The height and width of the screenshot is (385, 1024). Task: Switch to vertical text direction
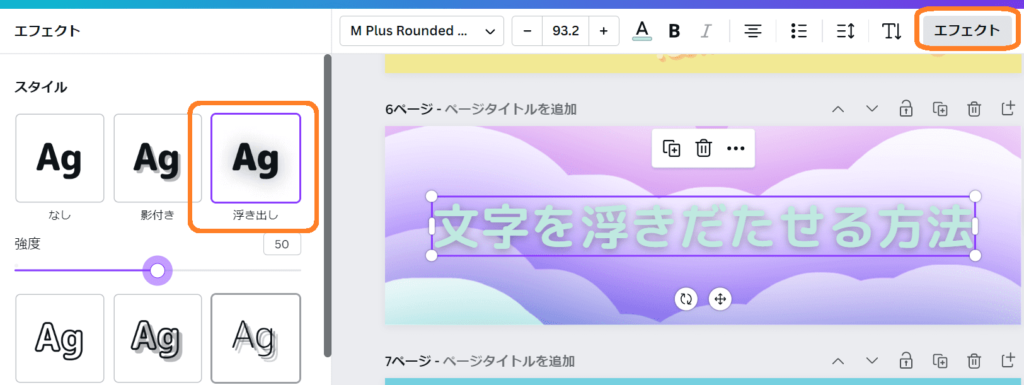click(x=891, y=31)
